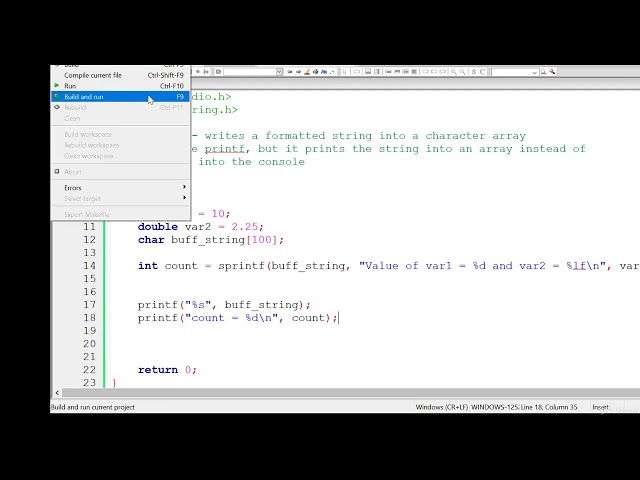
Task: Click the 'return 0;' statement
Action: [167, 370]
